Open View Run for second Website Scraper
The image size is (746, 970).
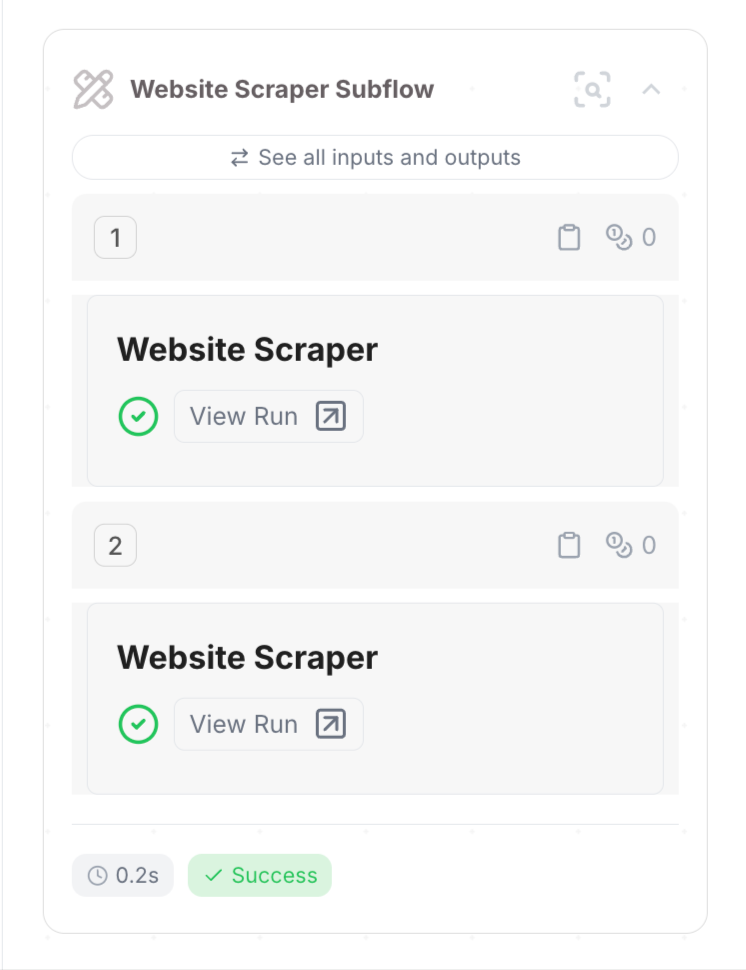(x=268, y=724)
